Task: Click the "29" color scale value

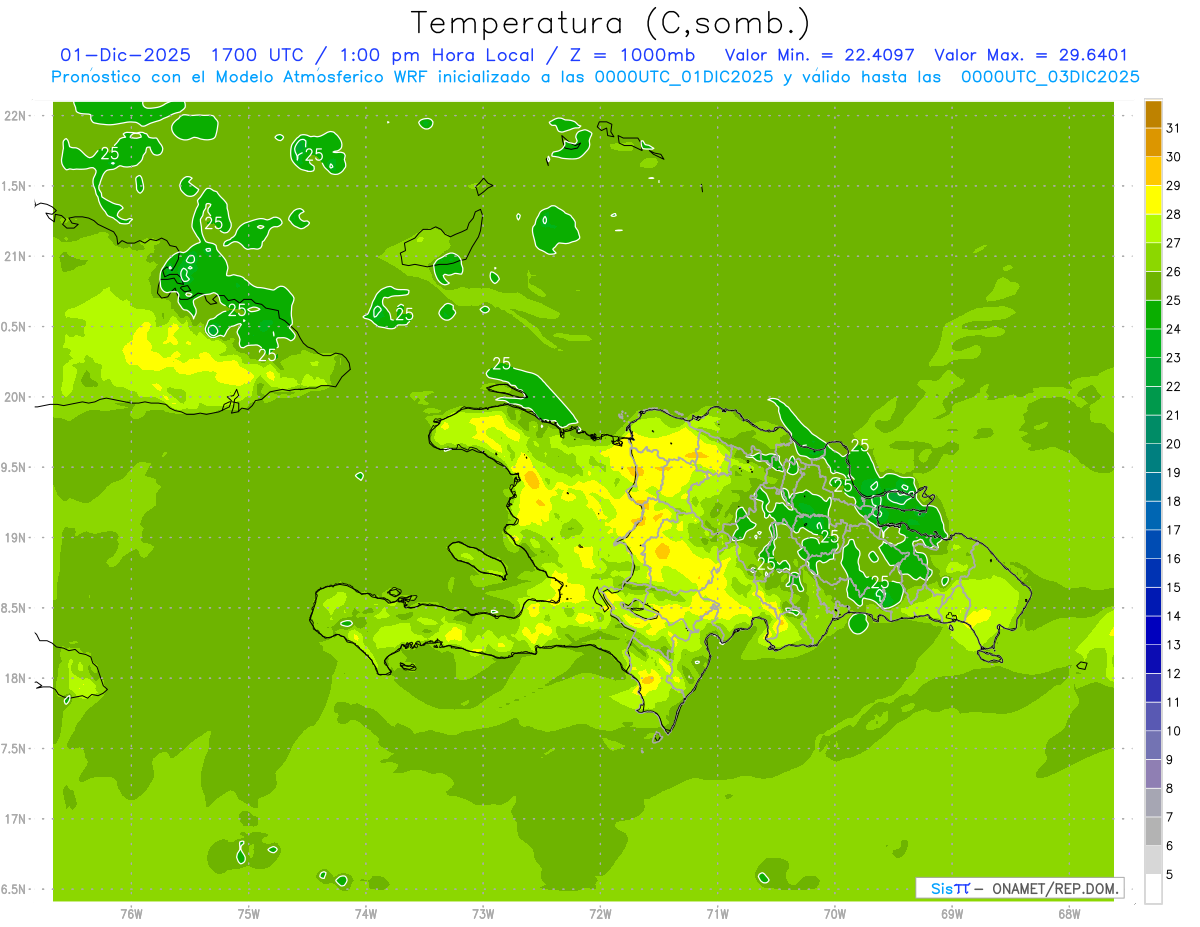Action: 1174,185
